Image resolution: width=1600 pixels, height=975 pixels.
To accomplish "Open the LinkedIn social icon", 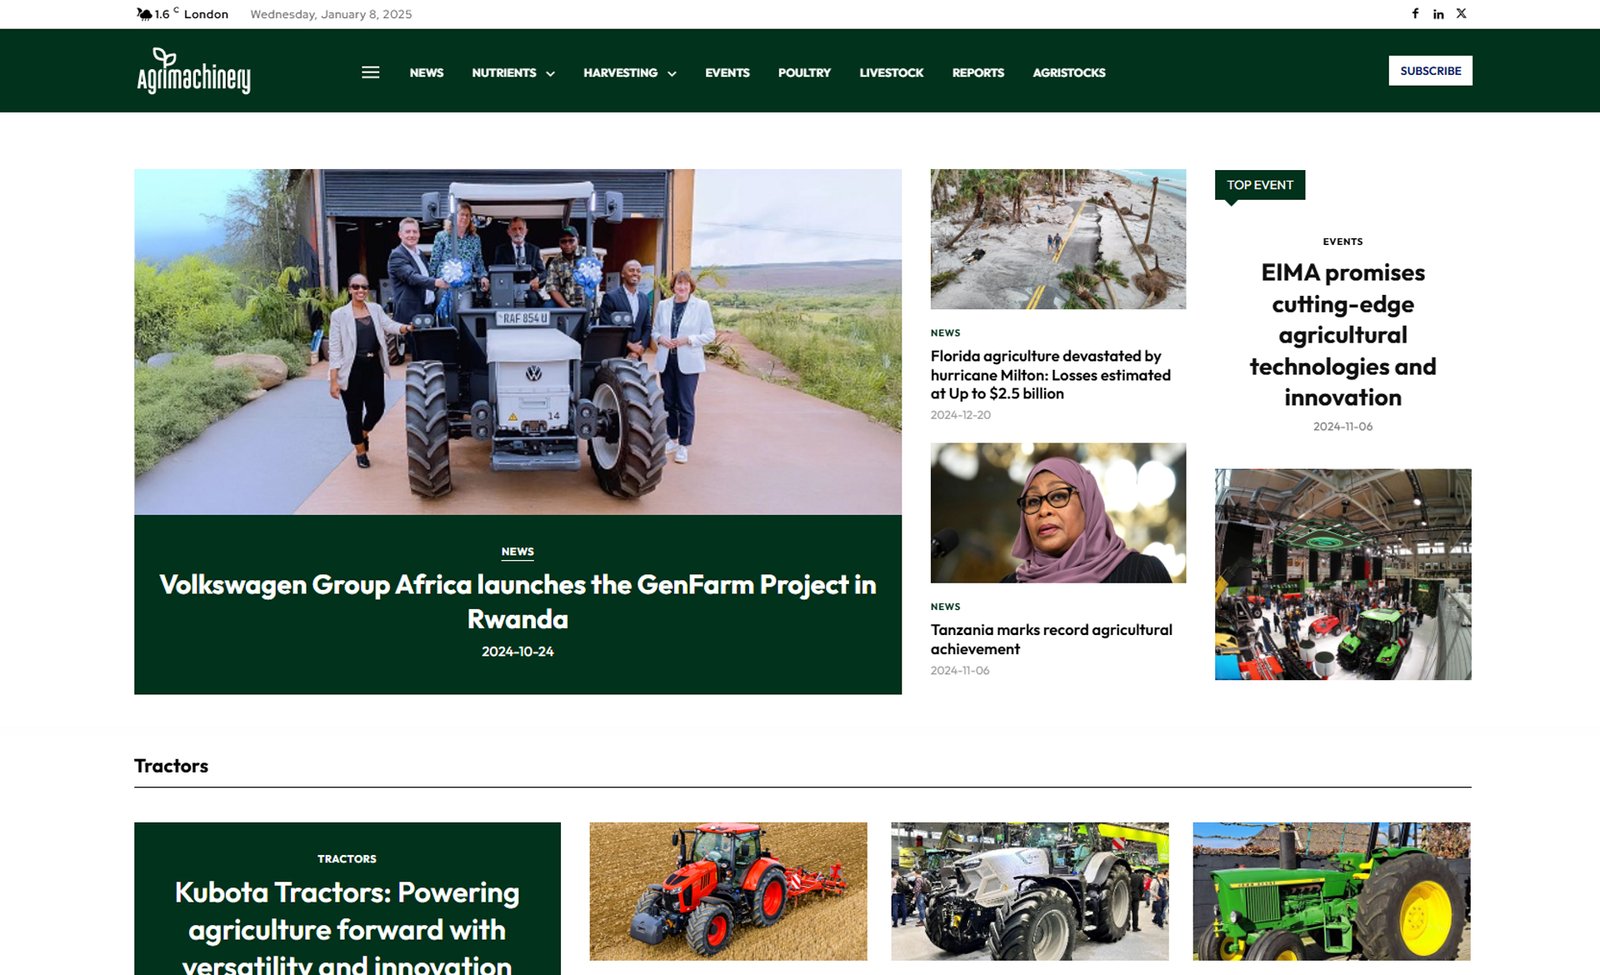I will (1438, 14).
